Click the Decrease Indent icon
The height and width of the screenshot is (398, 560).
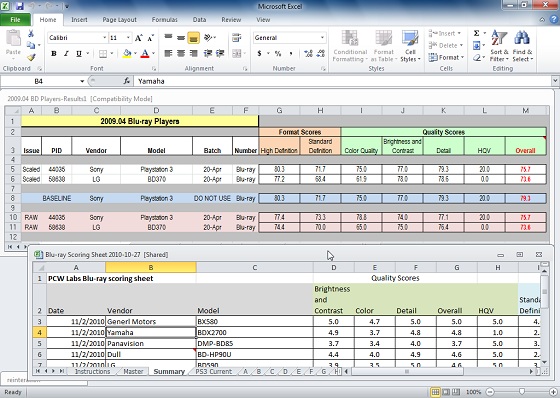coord(208,54)
